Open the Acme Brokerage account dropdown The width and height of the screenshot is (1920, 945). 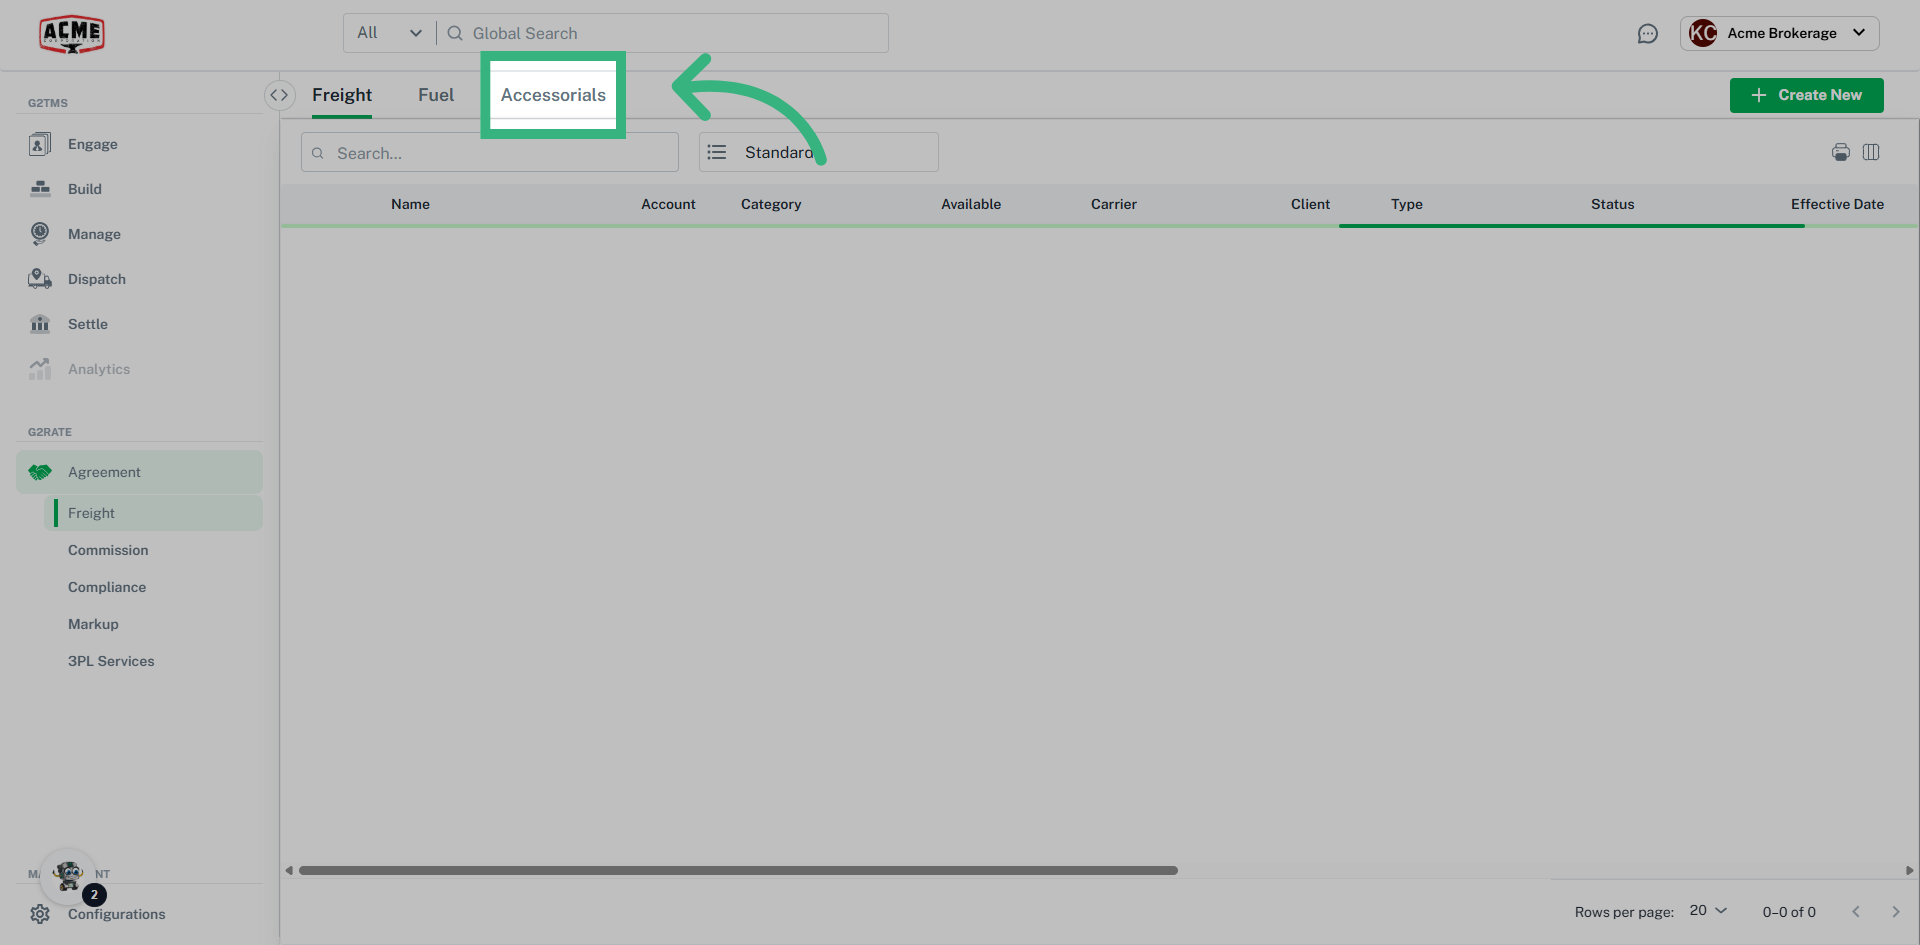coord(1780,33)
